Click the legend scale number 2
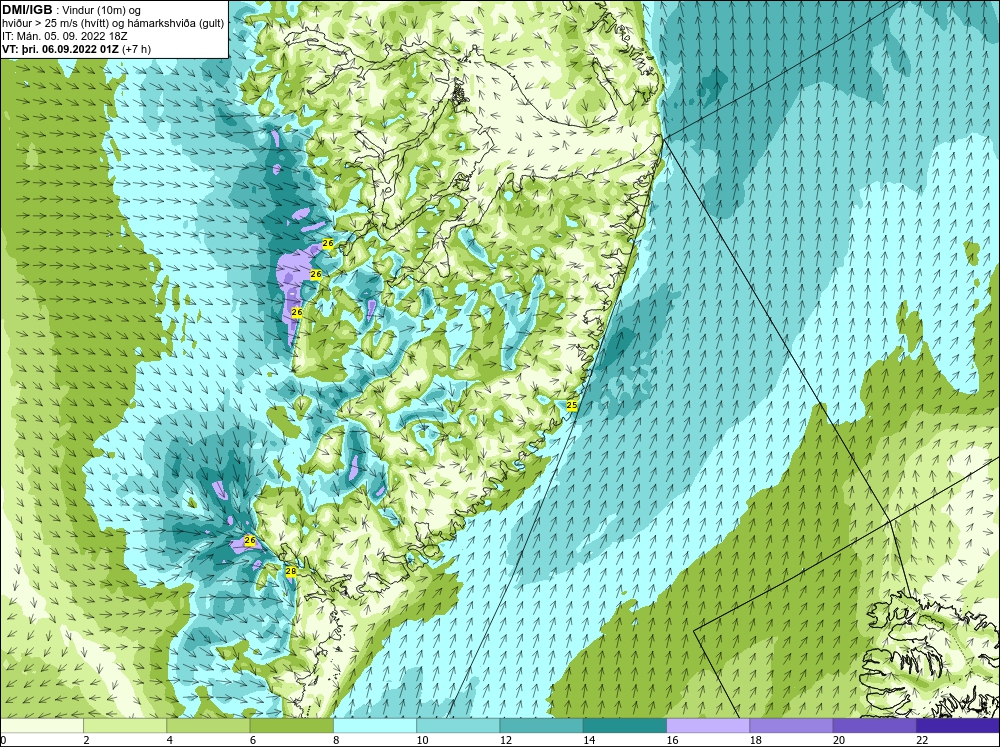Viewport: 1000px width, 747px height. coord(86,740)
